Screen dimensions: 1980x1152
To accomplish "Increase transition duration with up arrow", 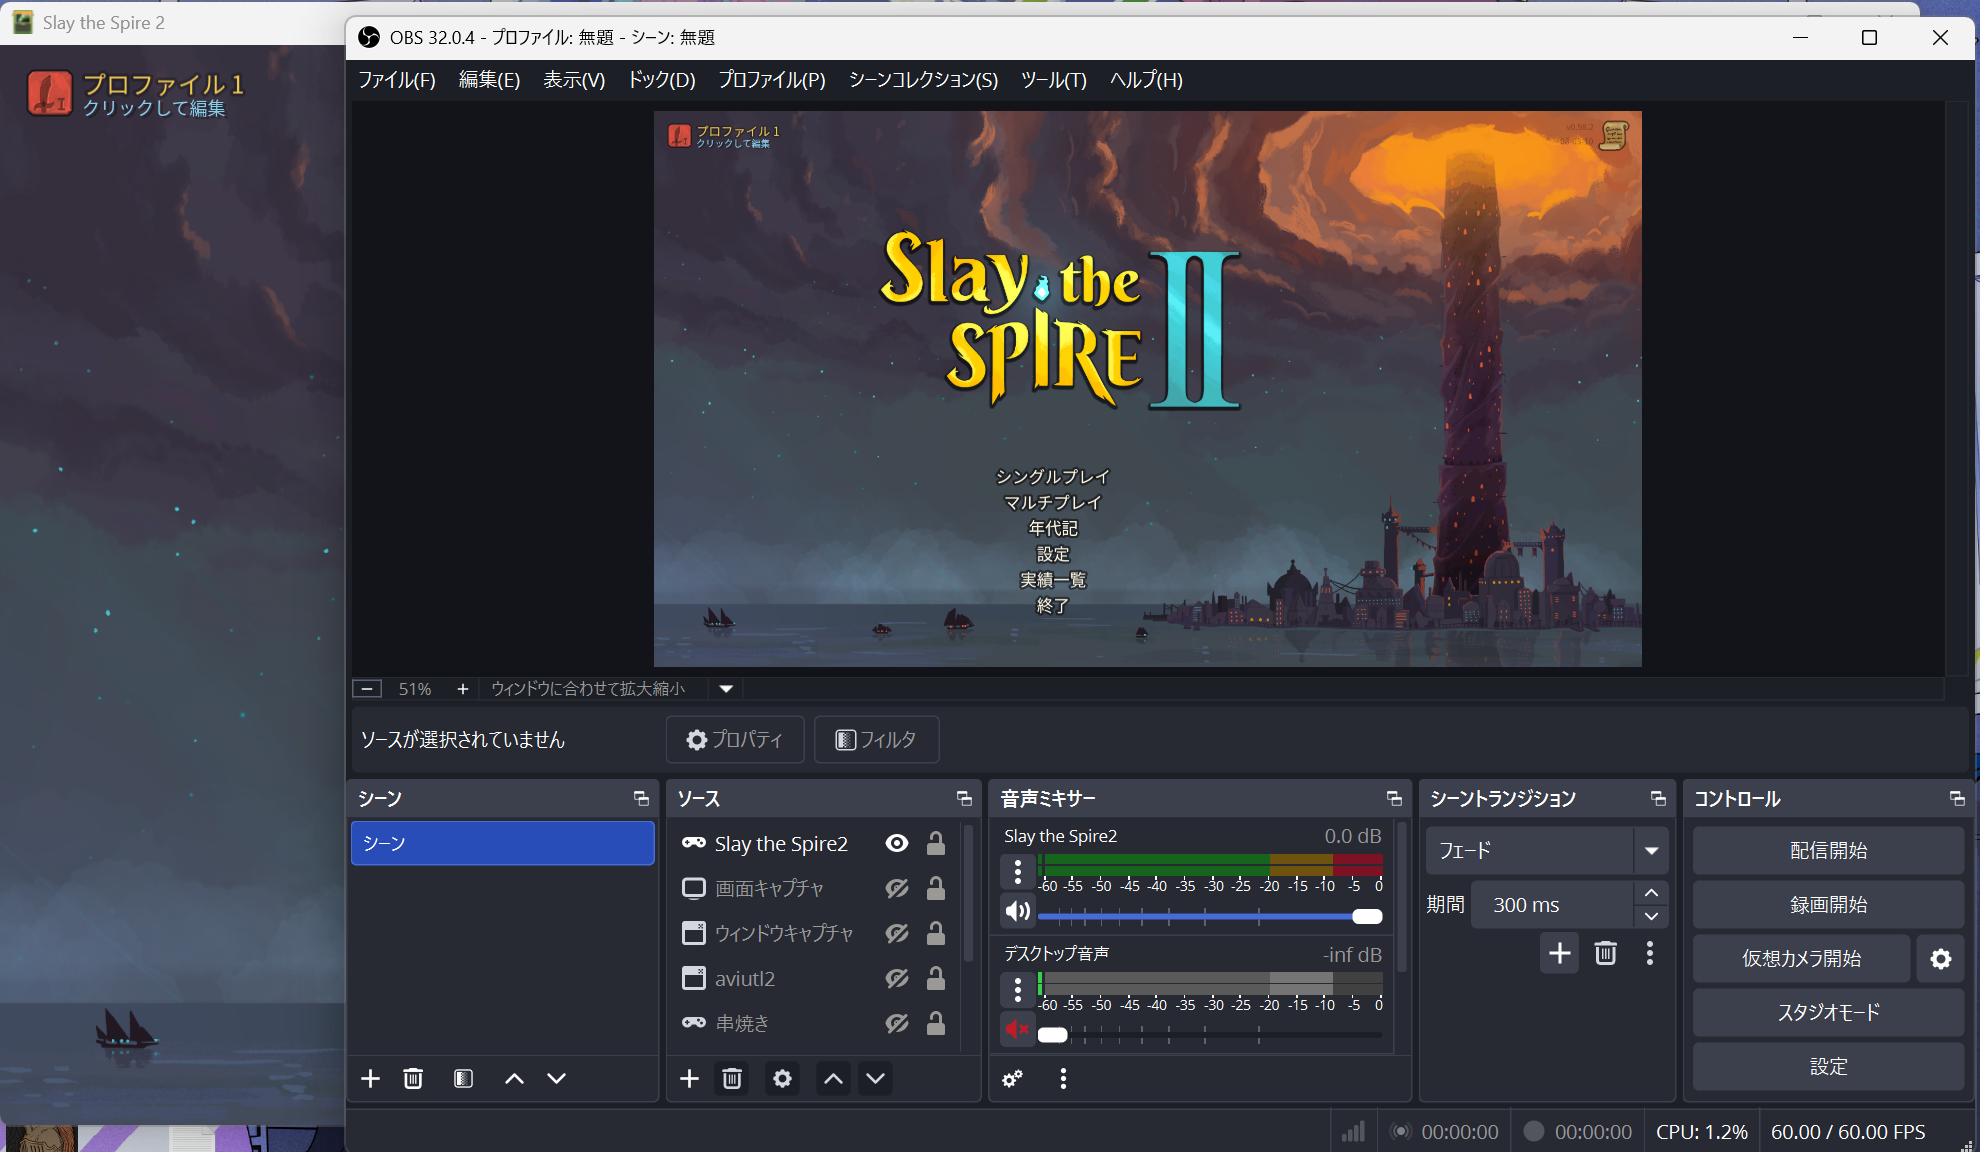I will click(x=1651, y=892).
